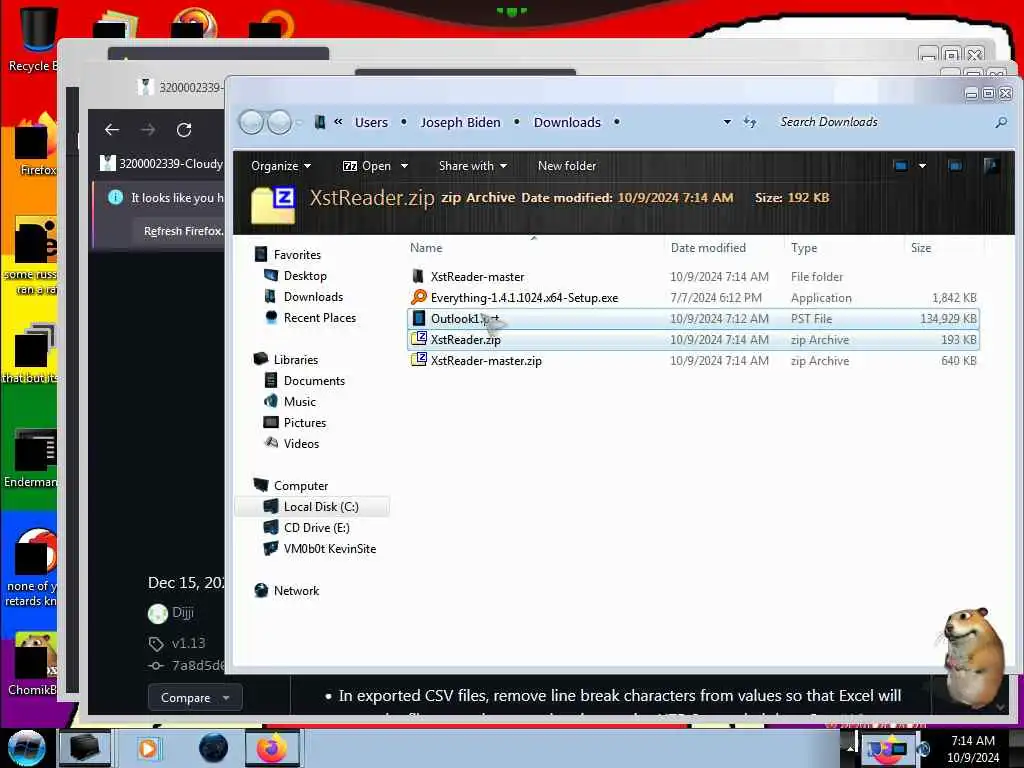Open Recent Places in navigation pane

[x=320, y=317]
